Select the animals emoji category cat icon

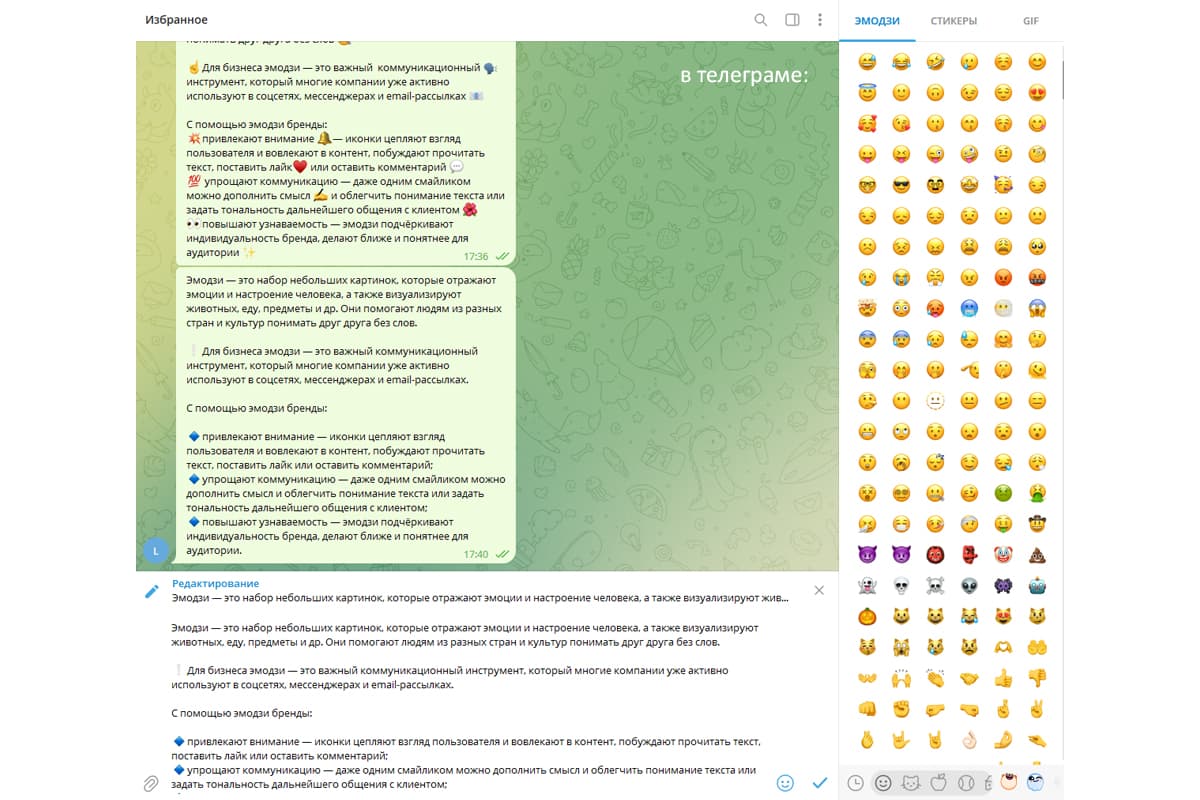click(909, 785)
